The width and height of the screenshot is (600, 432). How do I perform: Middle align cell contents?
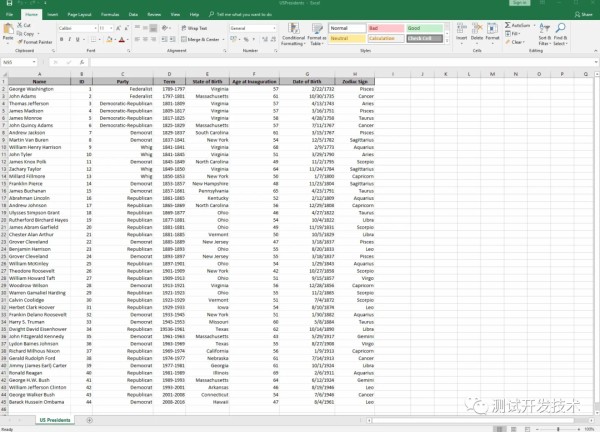click(145, 28)
